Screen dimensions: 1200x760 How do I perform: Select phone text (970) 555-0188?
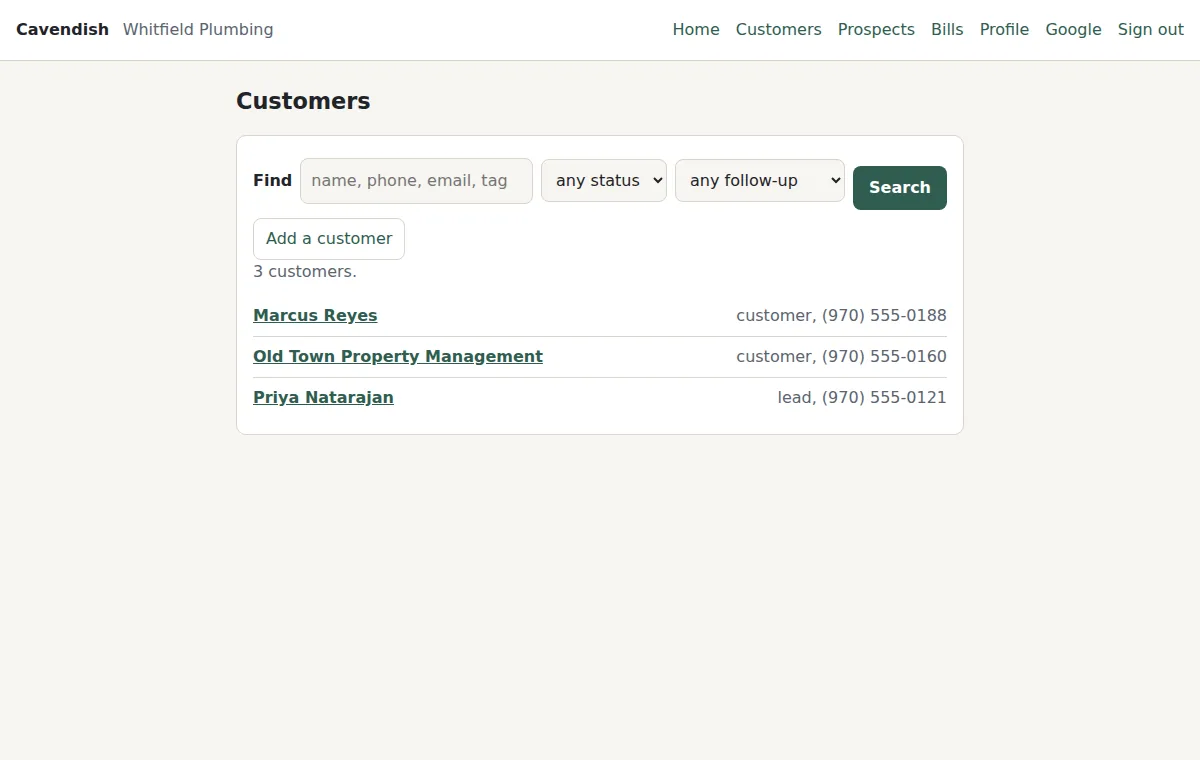click(884, 316)
